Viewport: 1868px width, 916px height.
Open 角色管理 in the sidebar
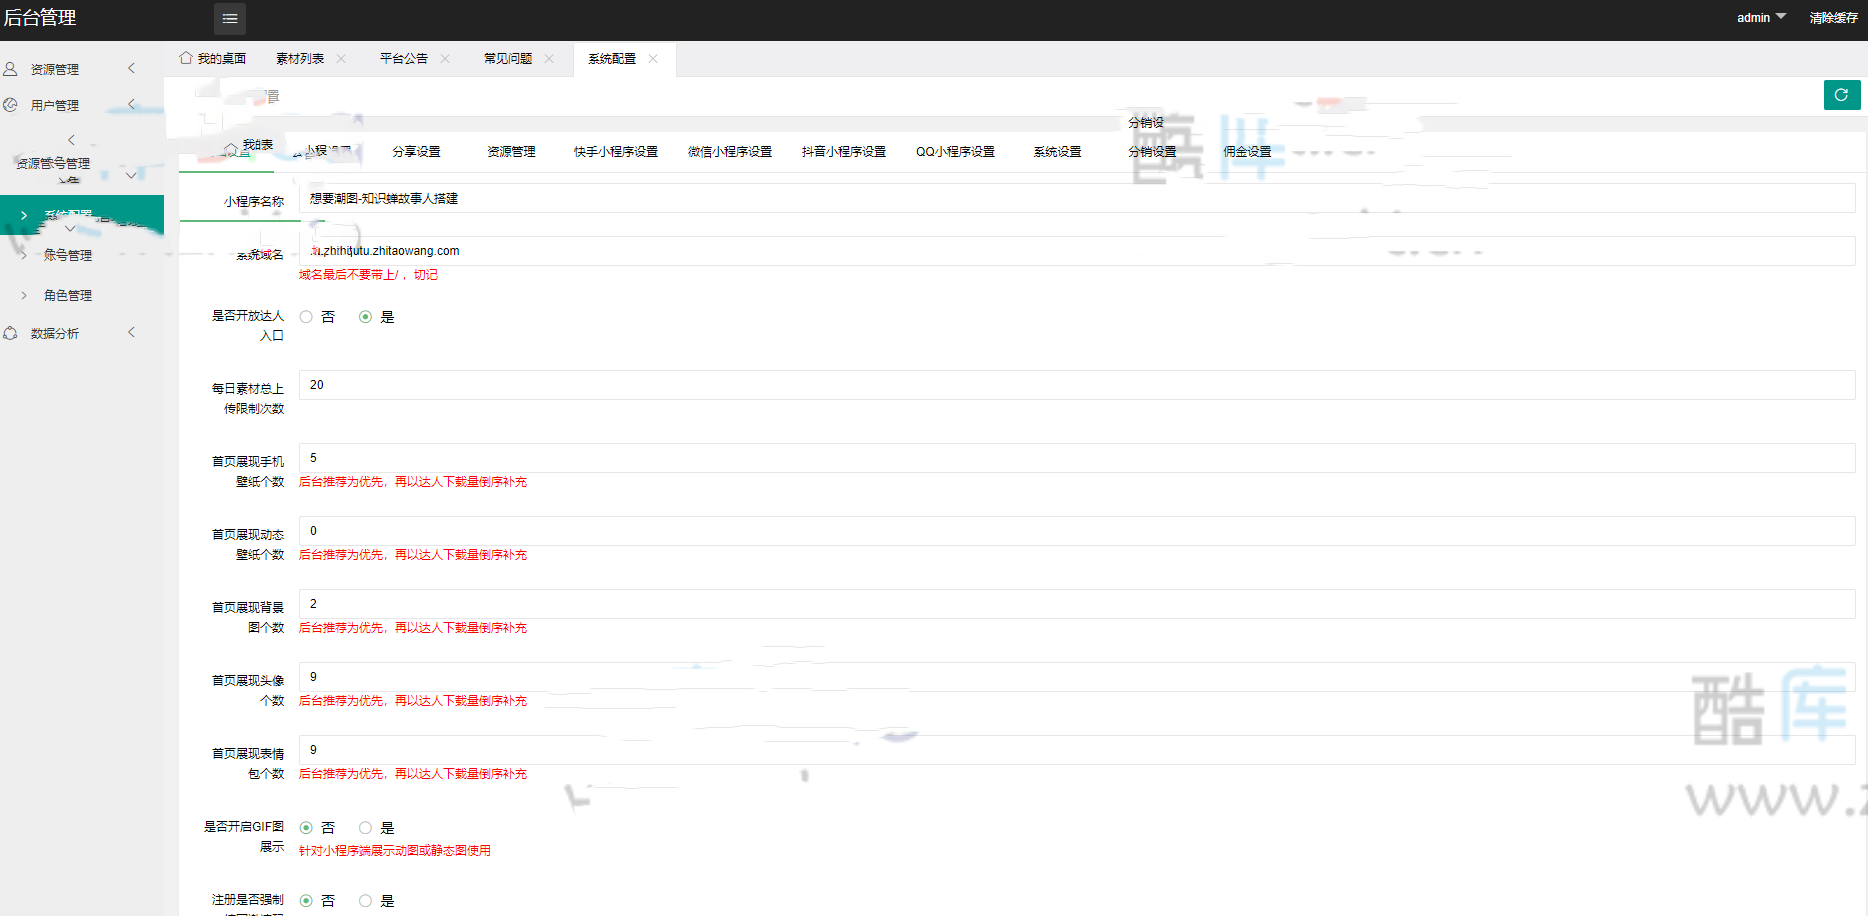[x=68, y=295]
